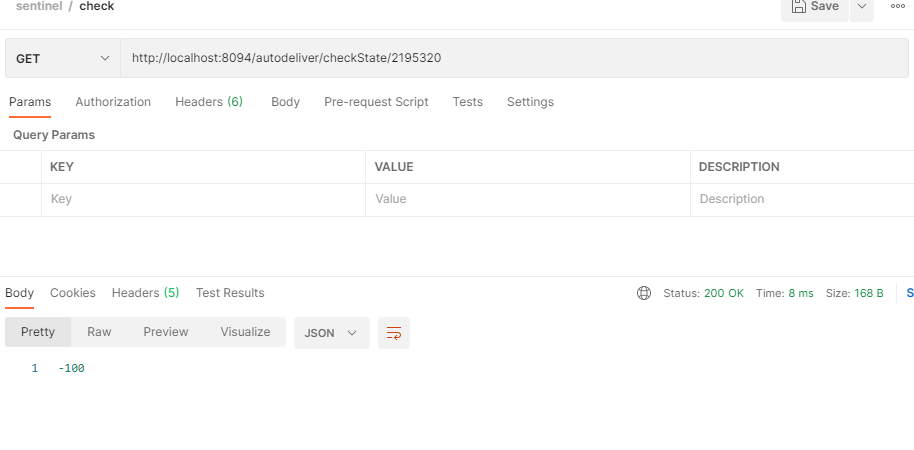Open the Save options dropdown arrow

[x=862, y=7]
